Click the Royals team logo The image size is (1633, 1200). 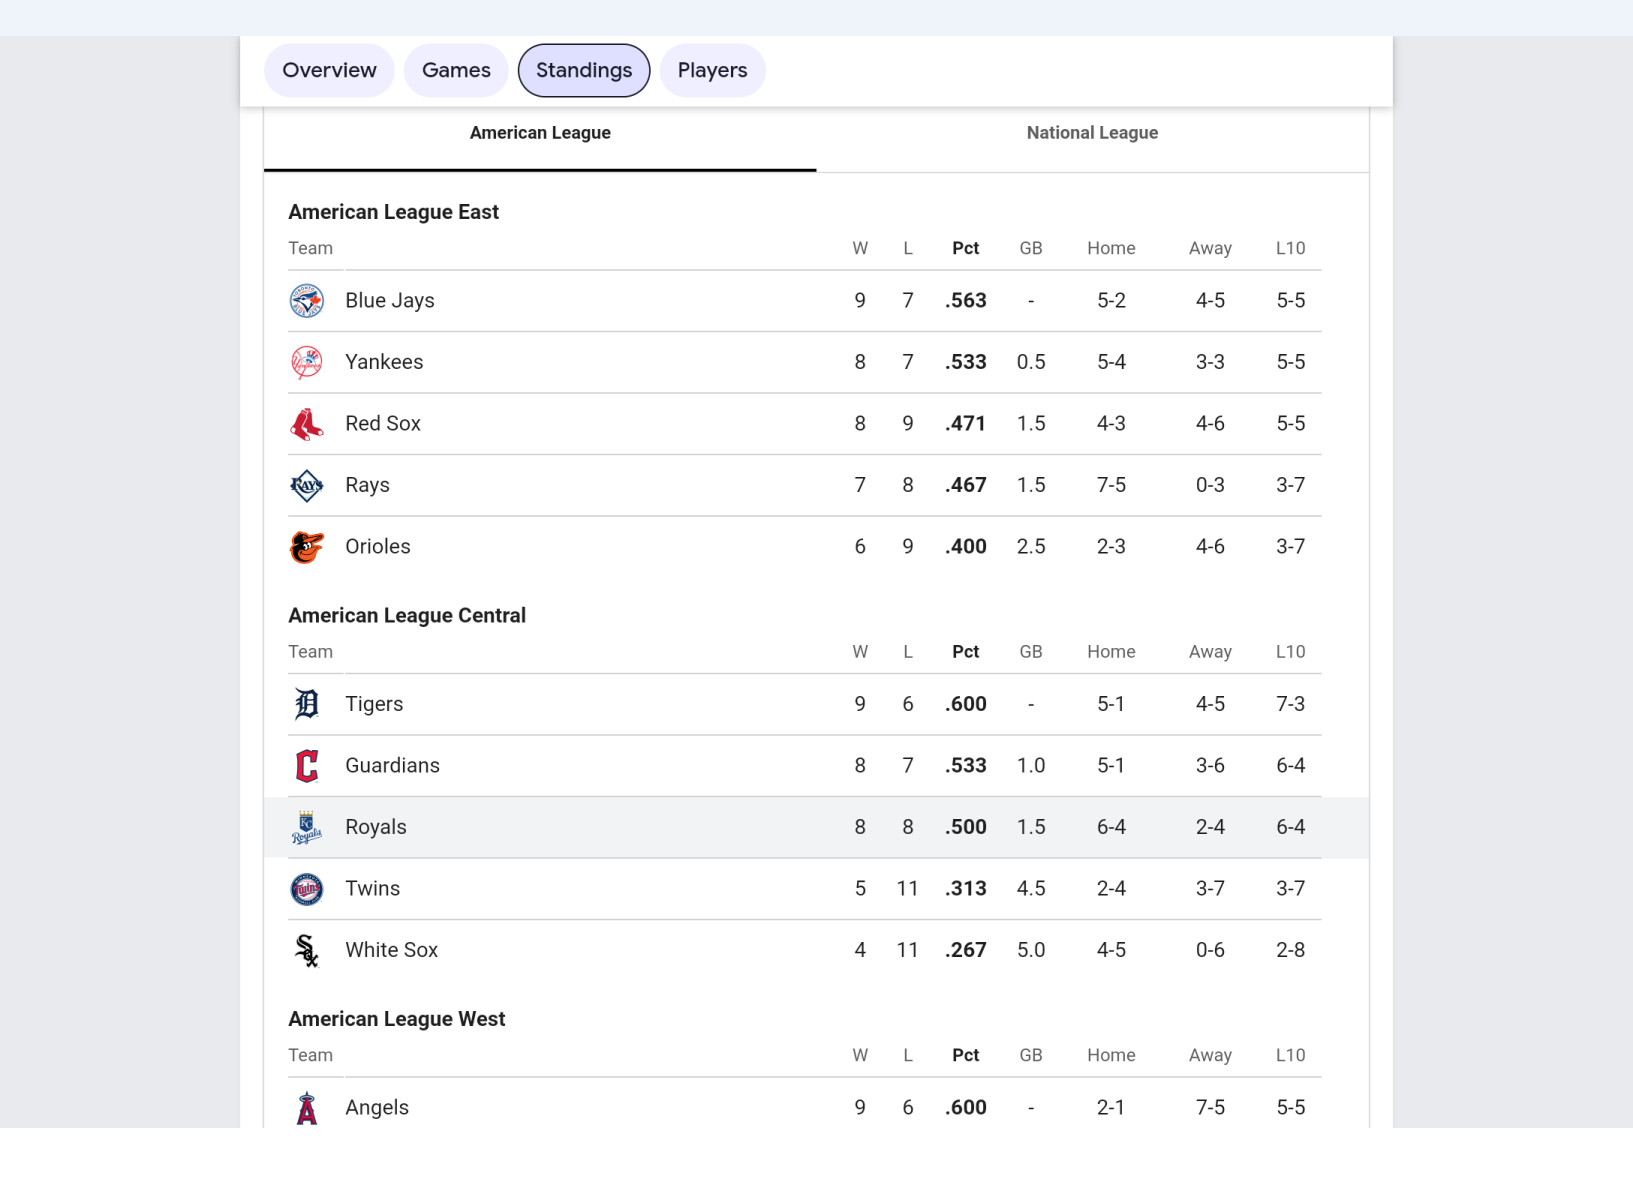(307, 828)
